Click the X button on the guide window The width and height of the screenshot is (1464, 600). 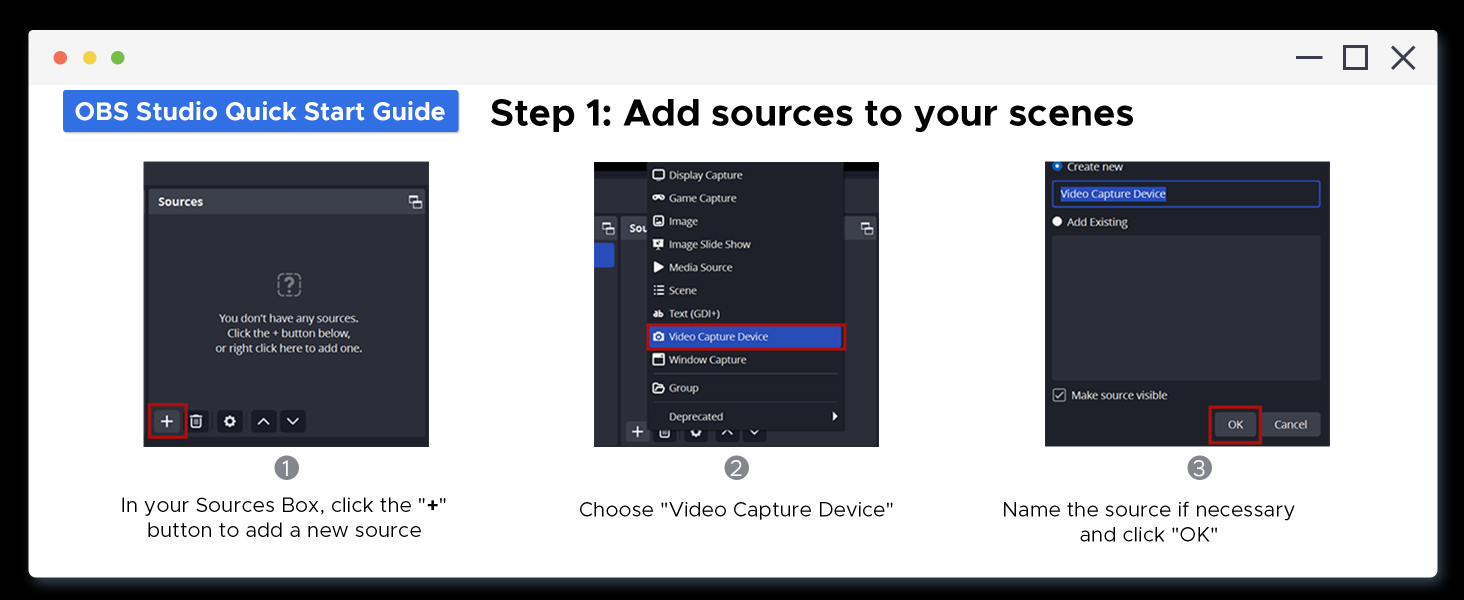(x=1403, y=58)
